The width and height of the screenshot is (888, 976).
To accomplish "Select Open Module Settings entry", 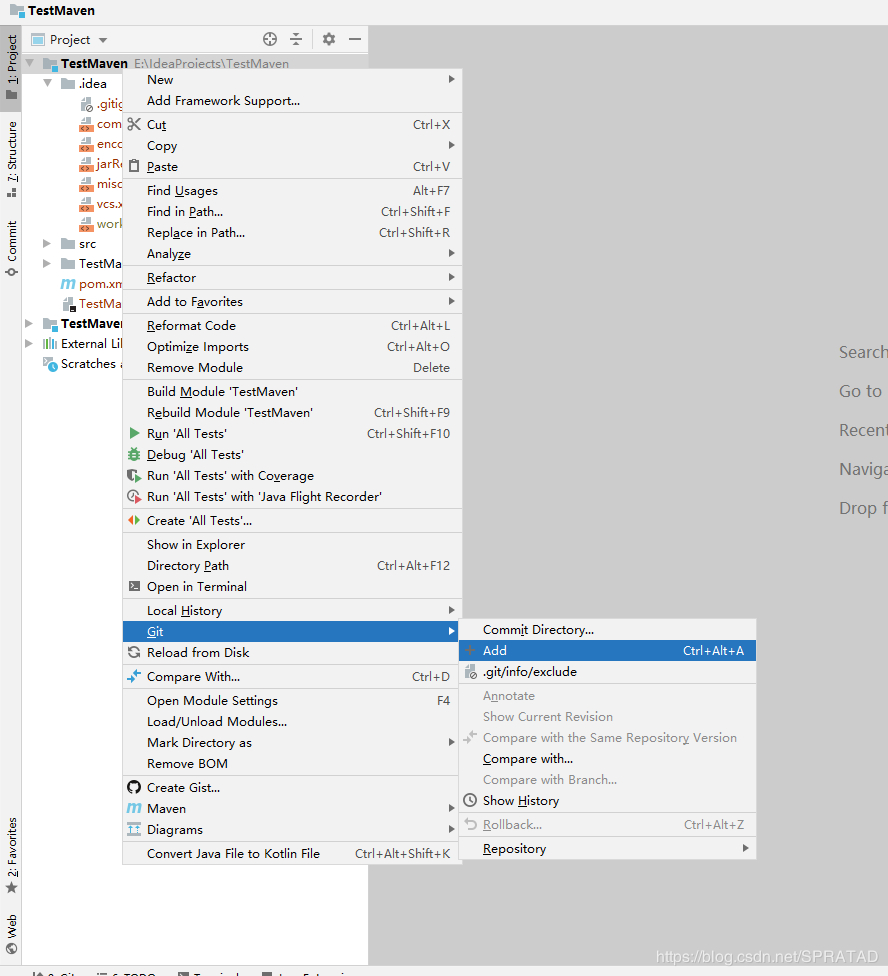I will coord(292,700).
